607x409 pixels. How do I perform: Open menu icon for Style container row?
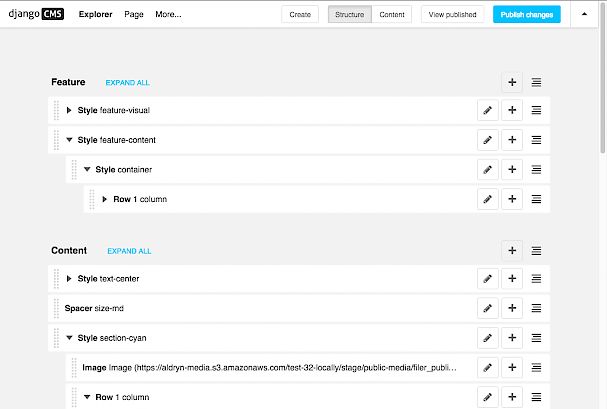[536, 169]
